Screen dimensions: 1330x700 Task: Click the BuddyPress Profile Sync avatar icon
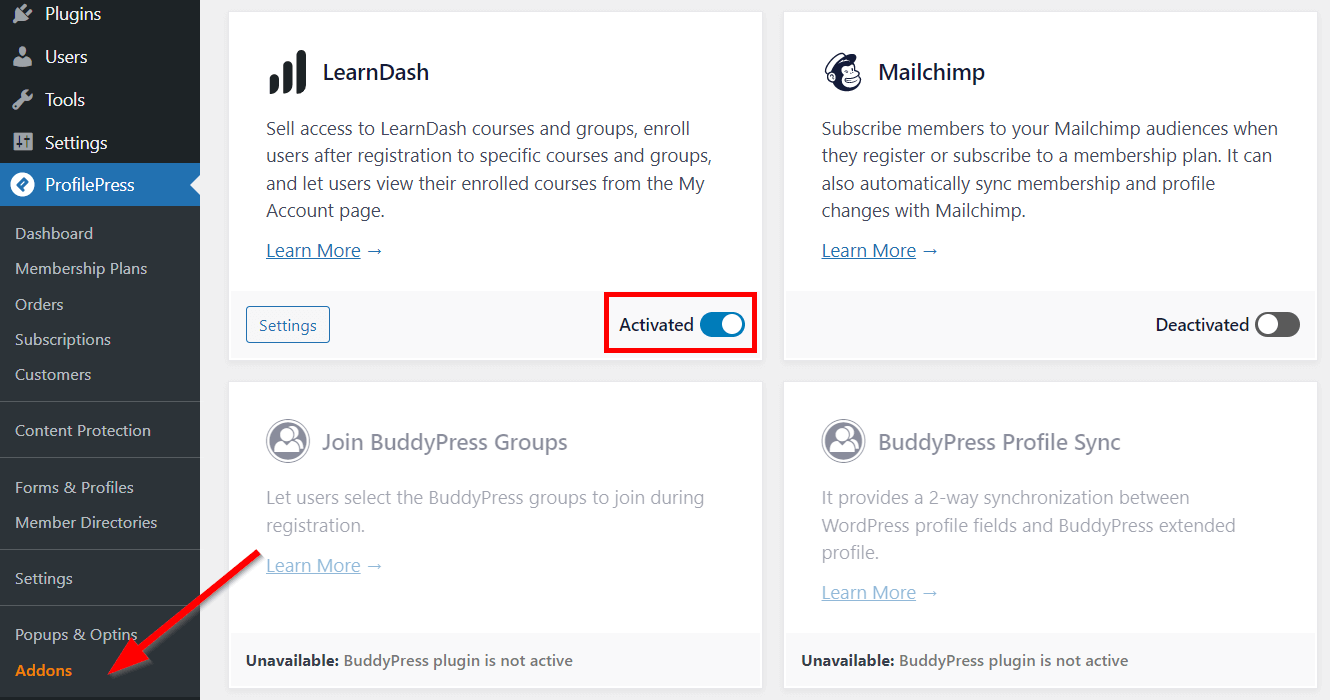tap(843, 441)
